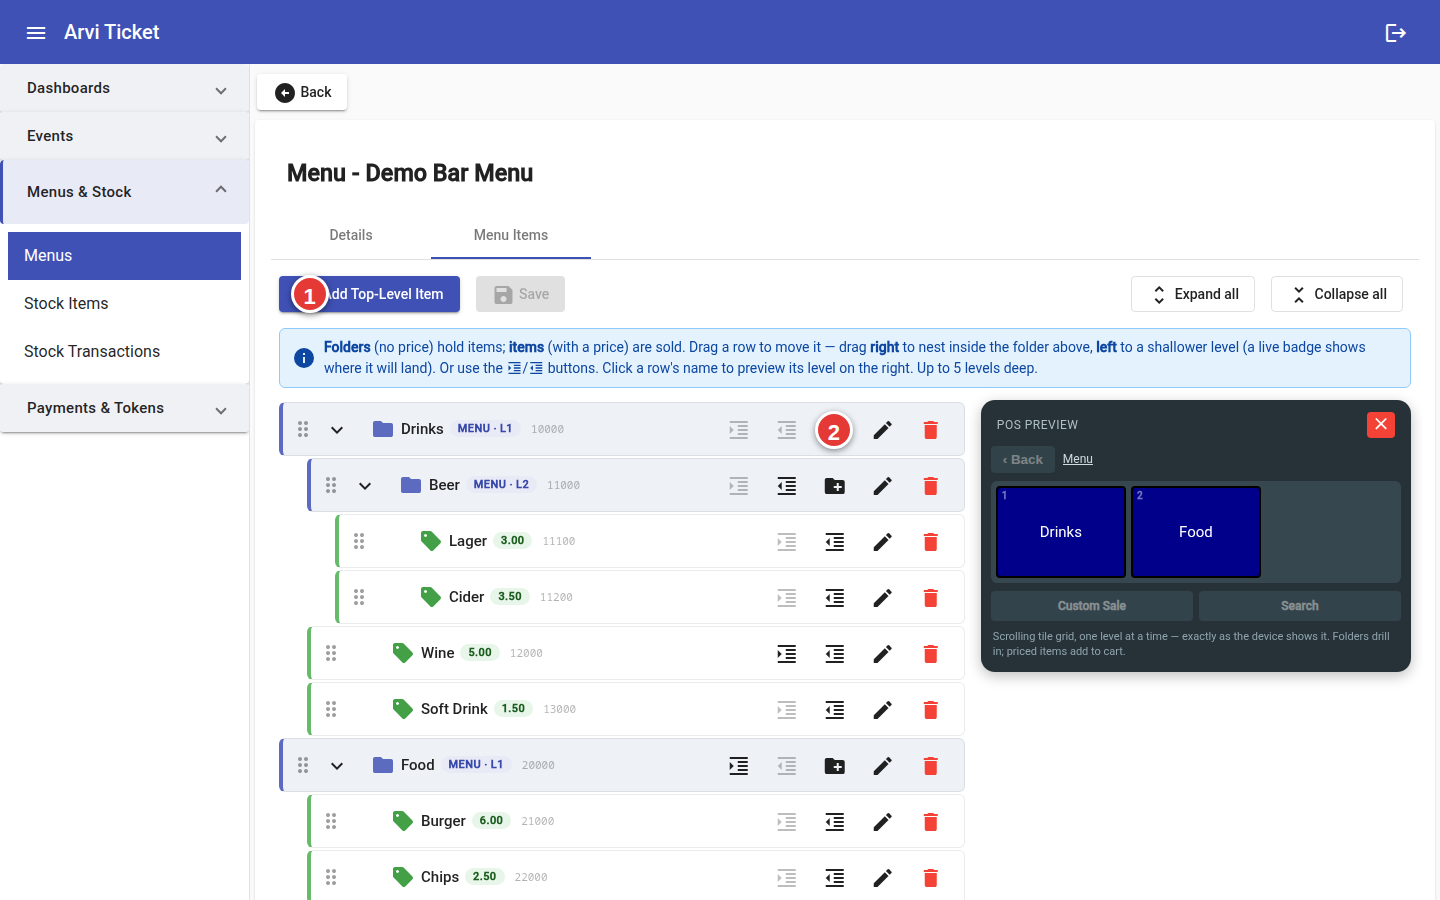This screenshot has width=1440, height=900.
Task: Go back with the Back button
Action: click(302, 92)
